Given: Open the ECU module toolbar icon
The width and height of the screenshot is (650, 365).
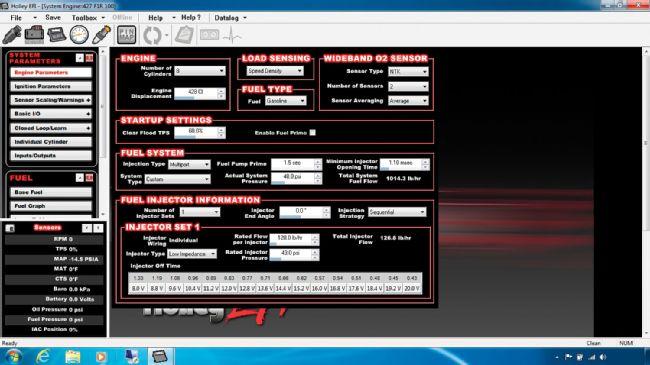Looking at the screenshot, I should click(x=56, y=34).
